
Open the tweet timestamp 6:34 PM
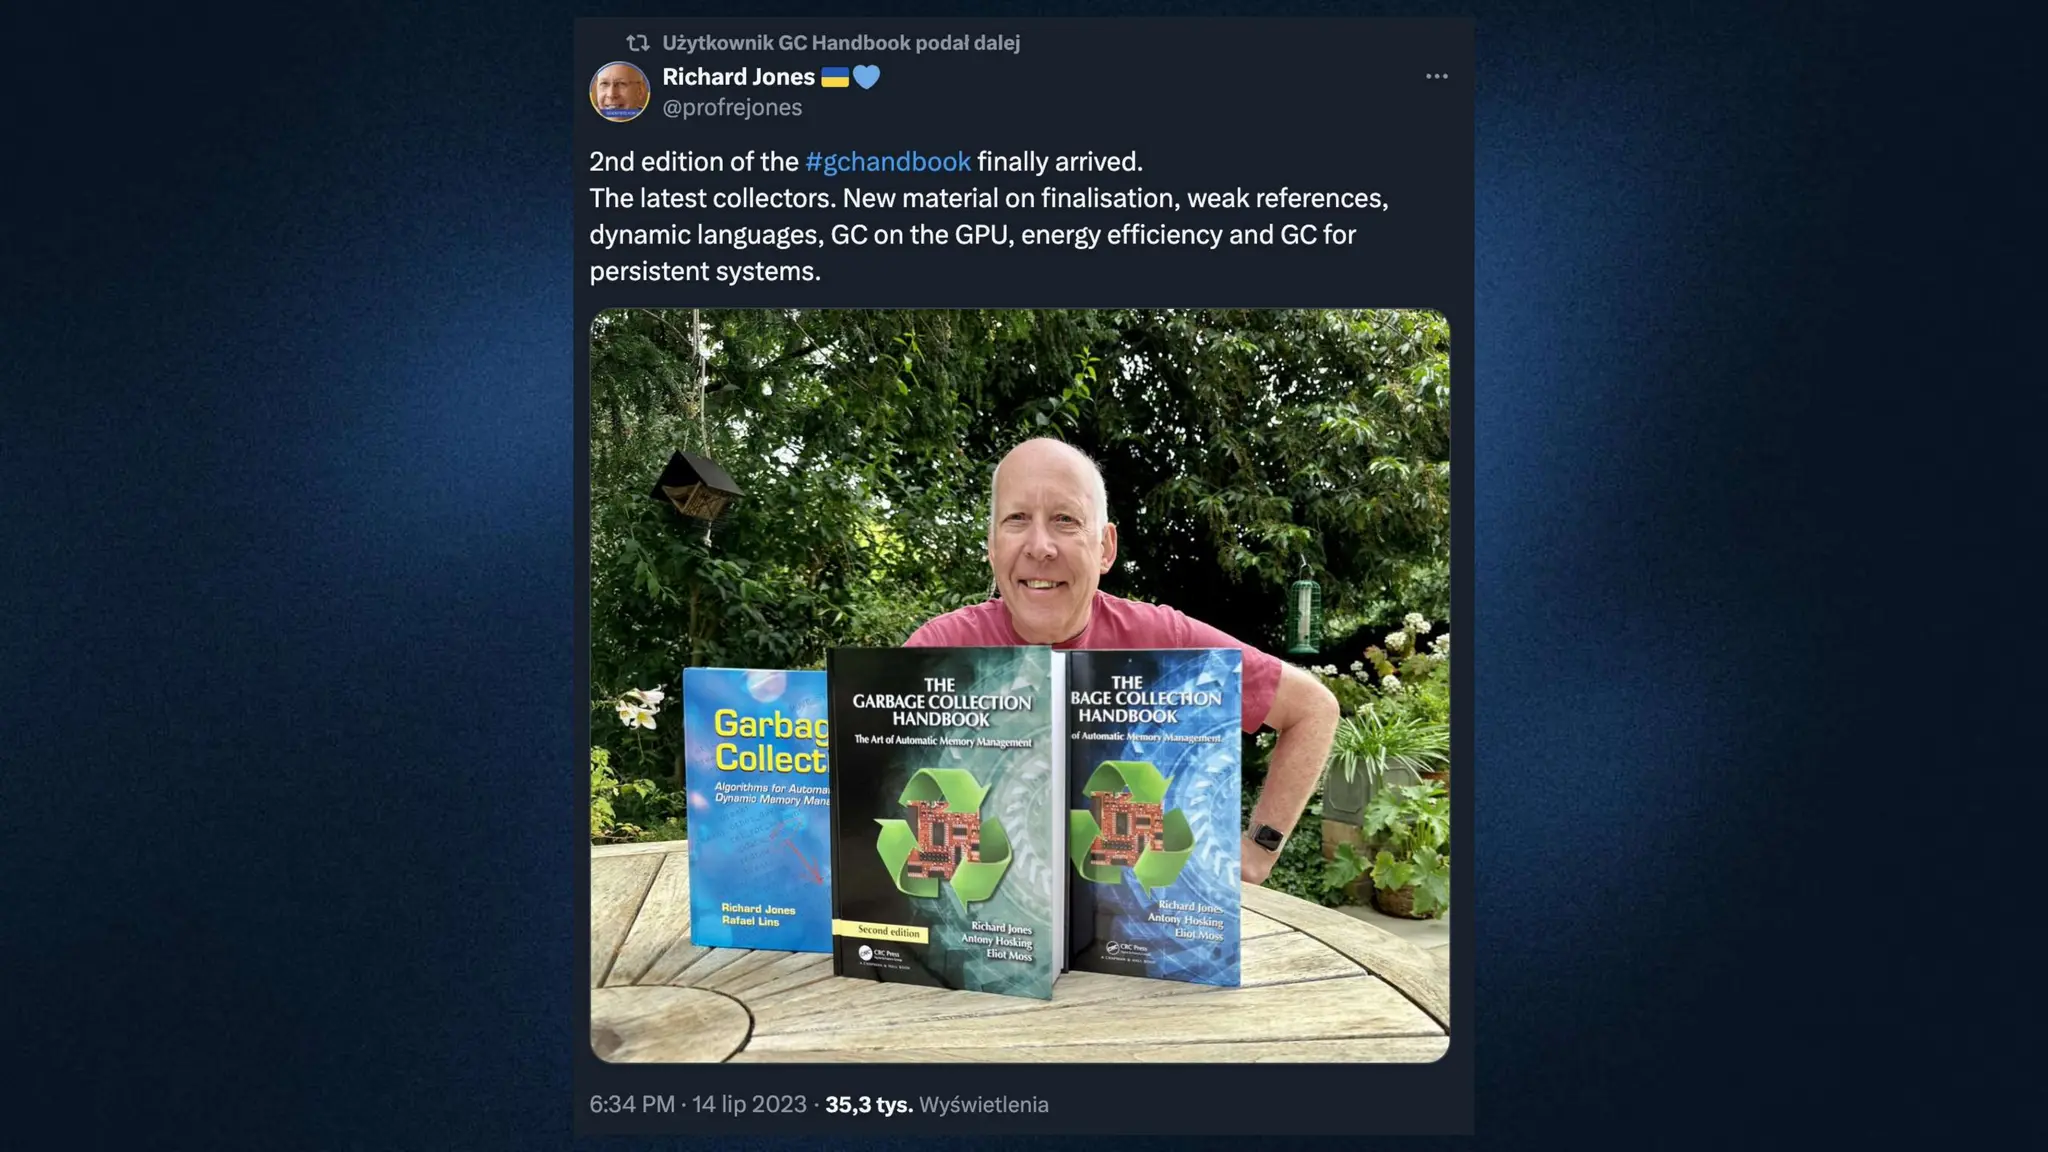(632, 1104)
